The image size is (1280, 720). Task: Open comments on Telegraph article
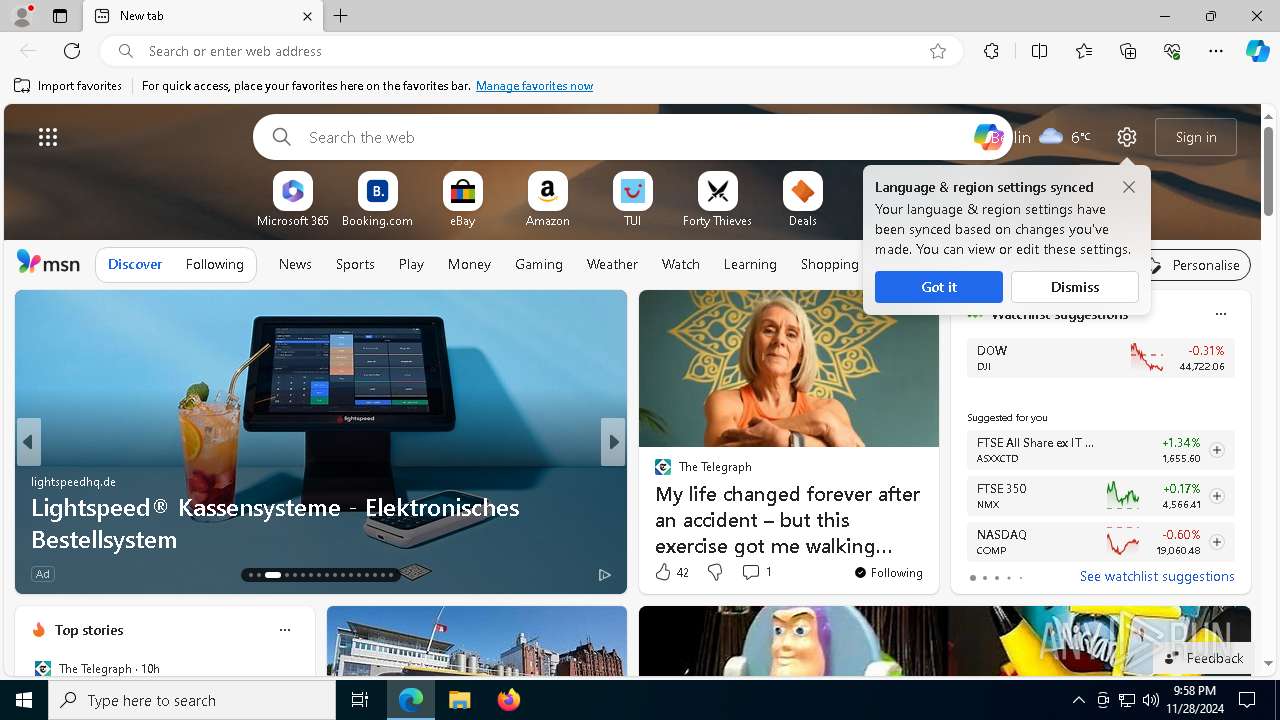pos(756,572)
